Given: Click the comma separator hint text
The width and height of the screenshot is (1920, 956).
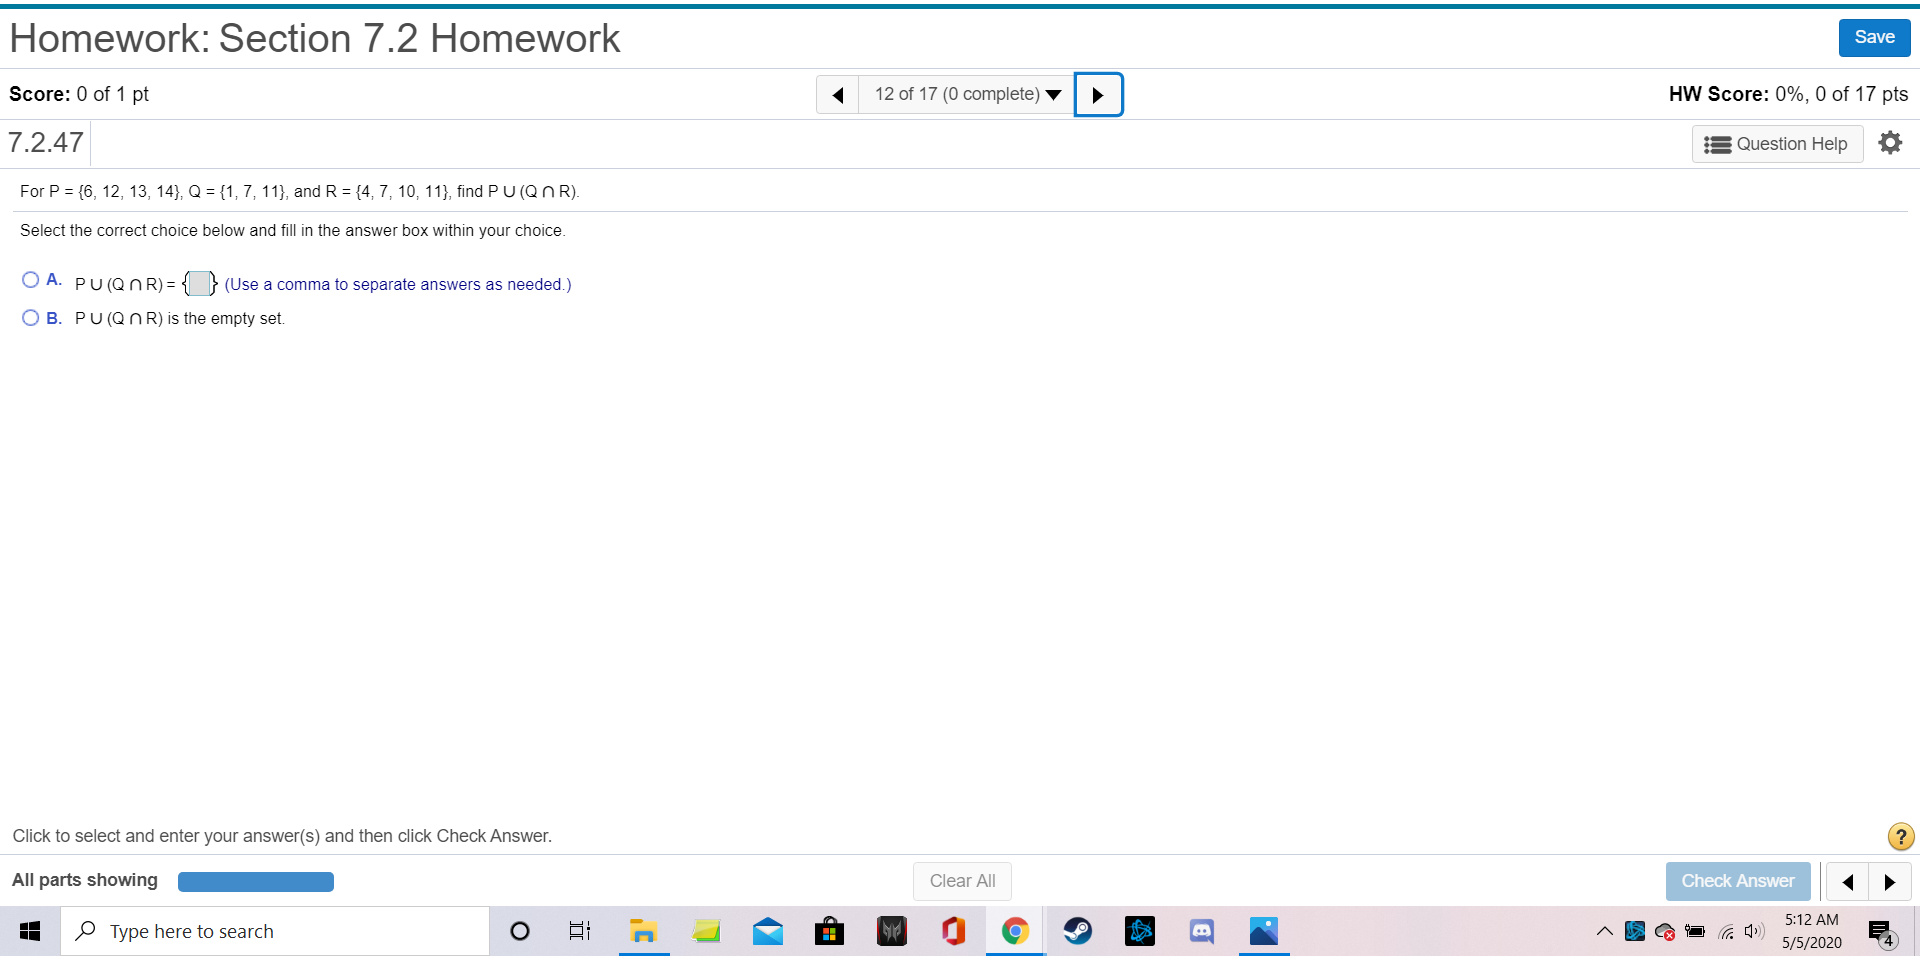Looking at the screenshot, I should point(398,285).
